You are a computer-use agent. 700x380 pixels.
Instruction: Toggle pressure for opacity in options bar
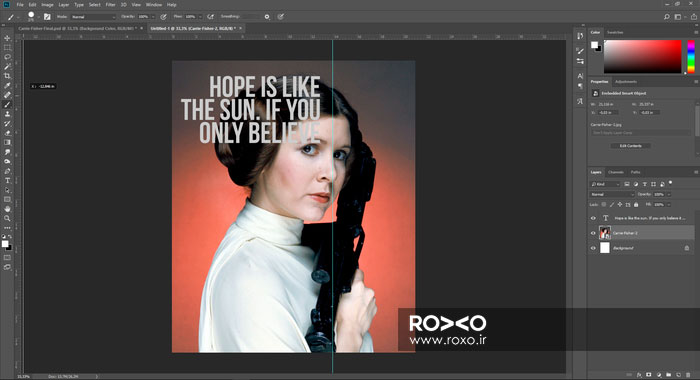pyautogui.click(x=163, y=17)
